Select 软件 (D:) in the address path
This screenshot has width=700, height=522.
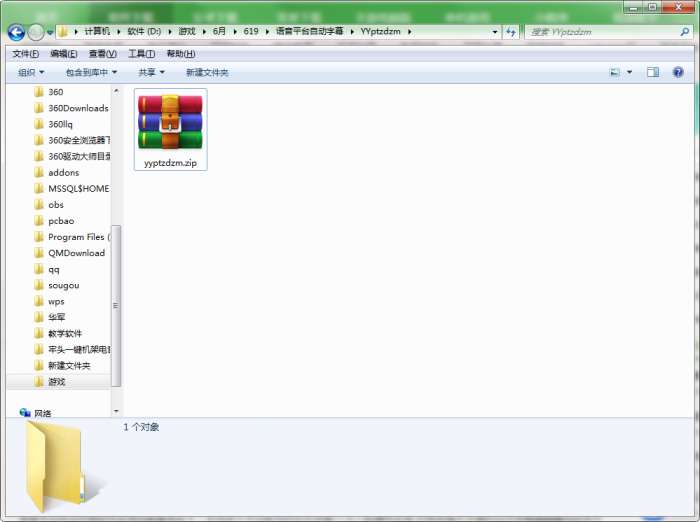click(144, 31)
